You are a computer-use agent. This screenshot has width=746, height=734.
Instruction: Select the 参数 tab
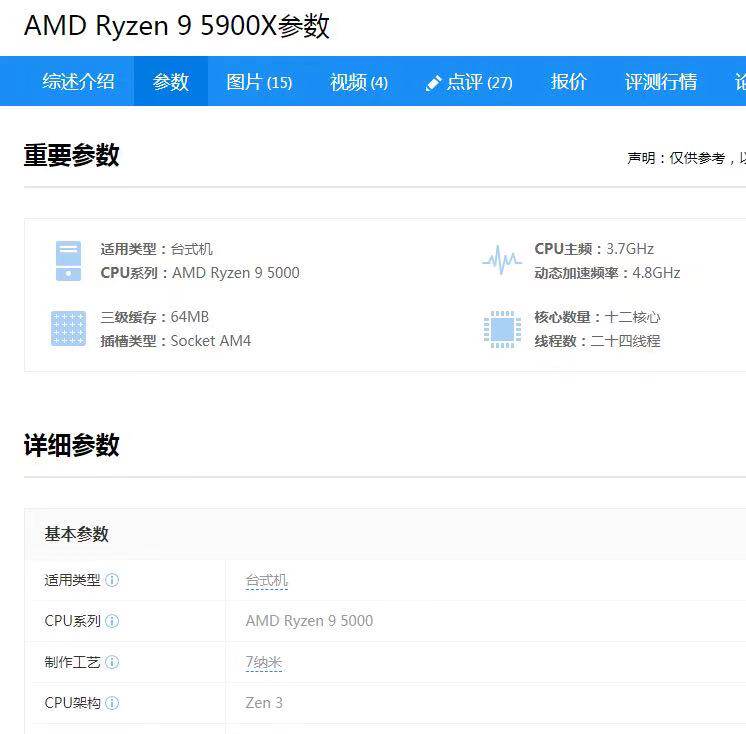(x=171, y=81)
